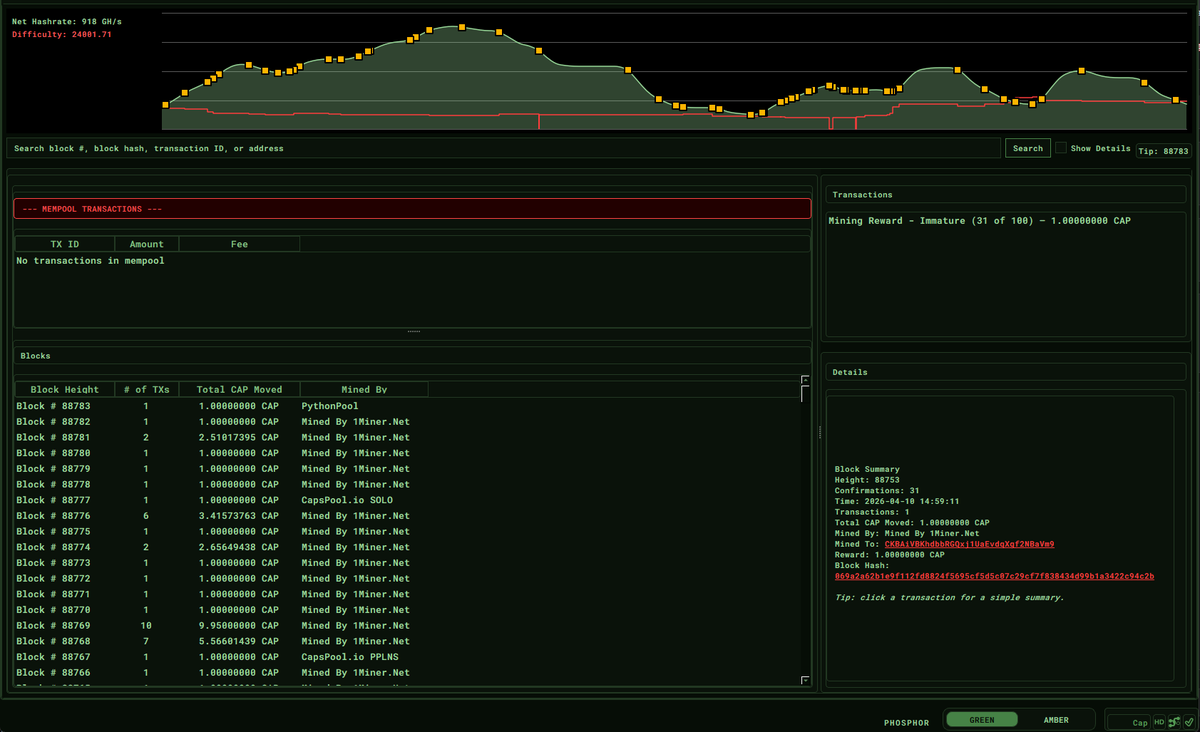Click 2.51017395 CAP amount cell

[x=239, y=438]
